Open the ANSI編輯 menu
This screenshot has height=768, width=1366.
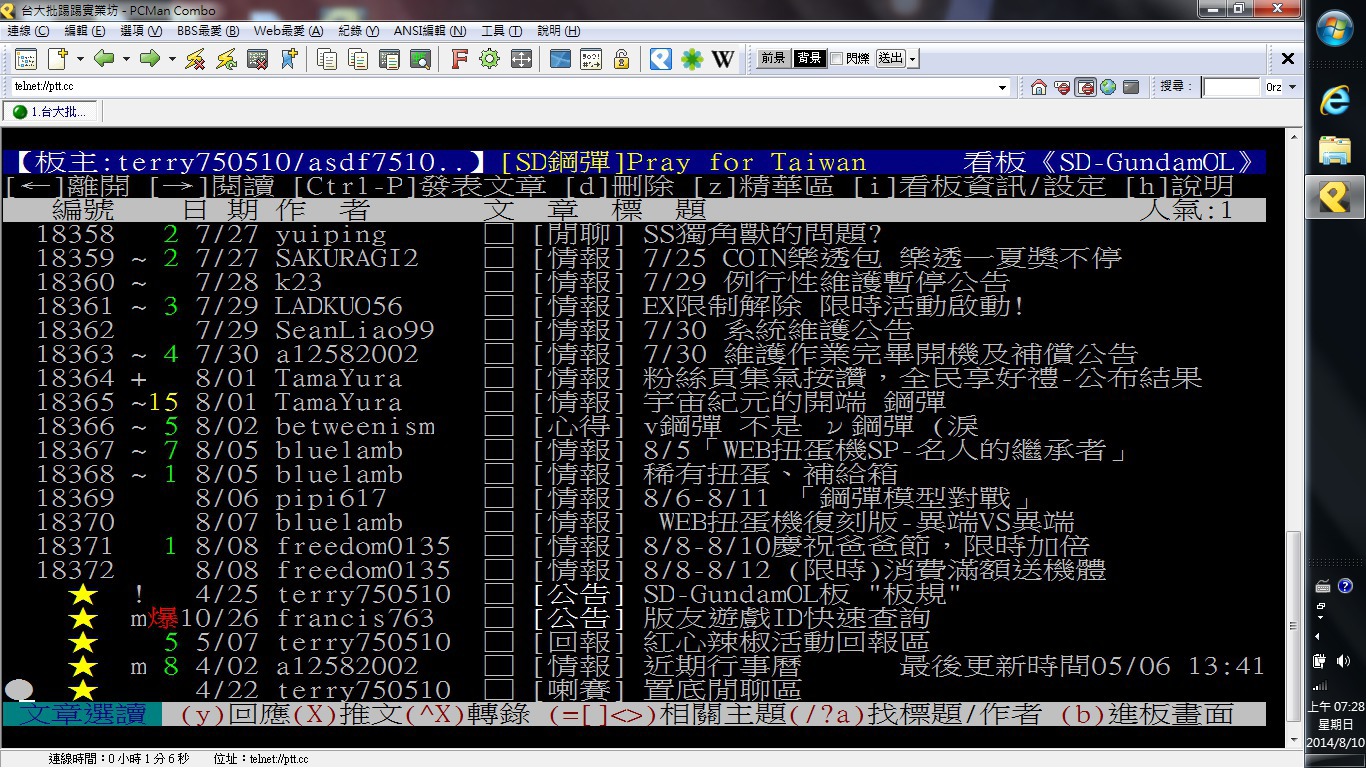coord(430,31)
